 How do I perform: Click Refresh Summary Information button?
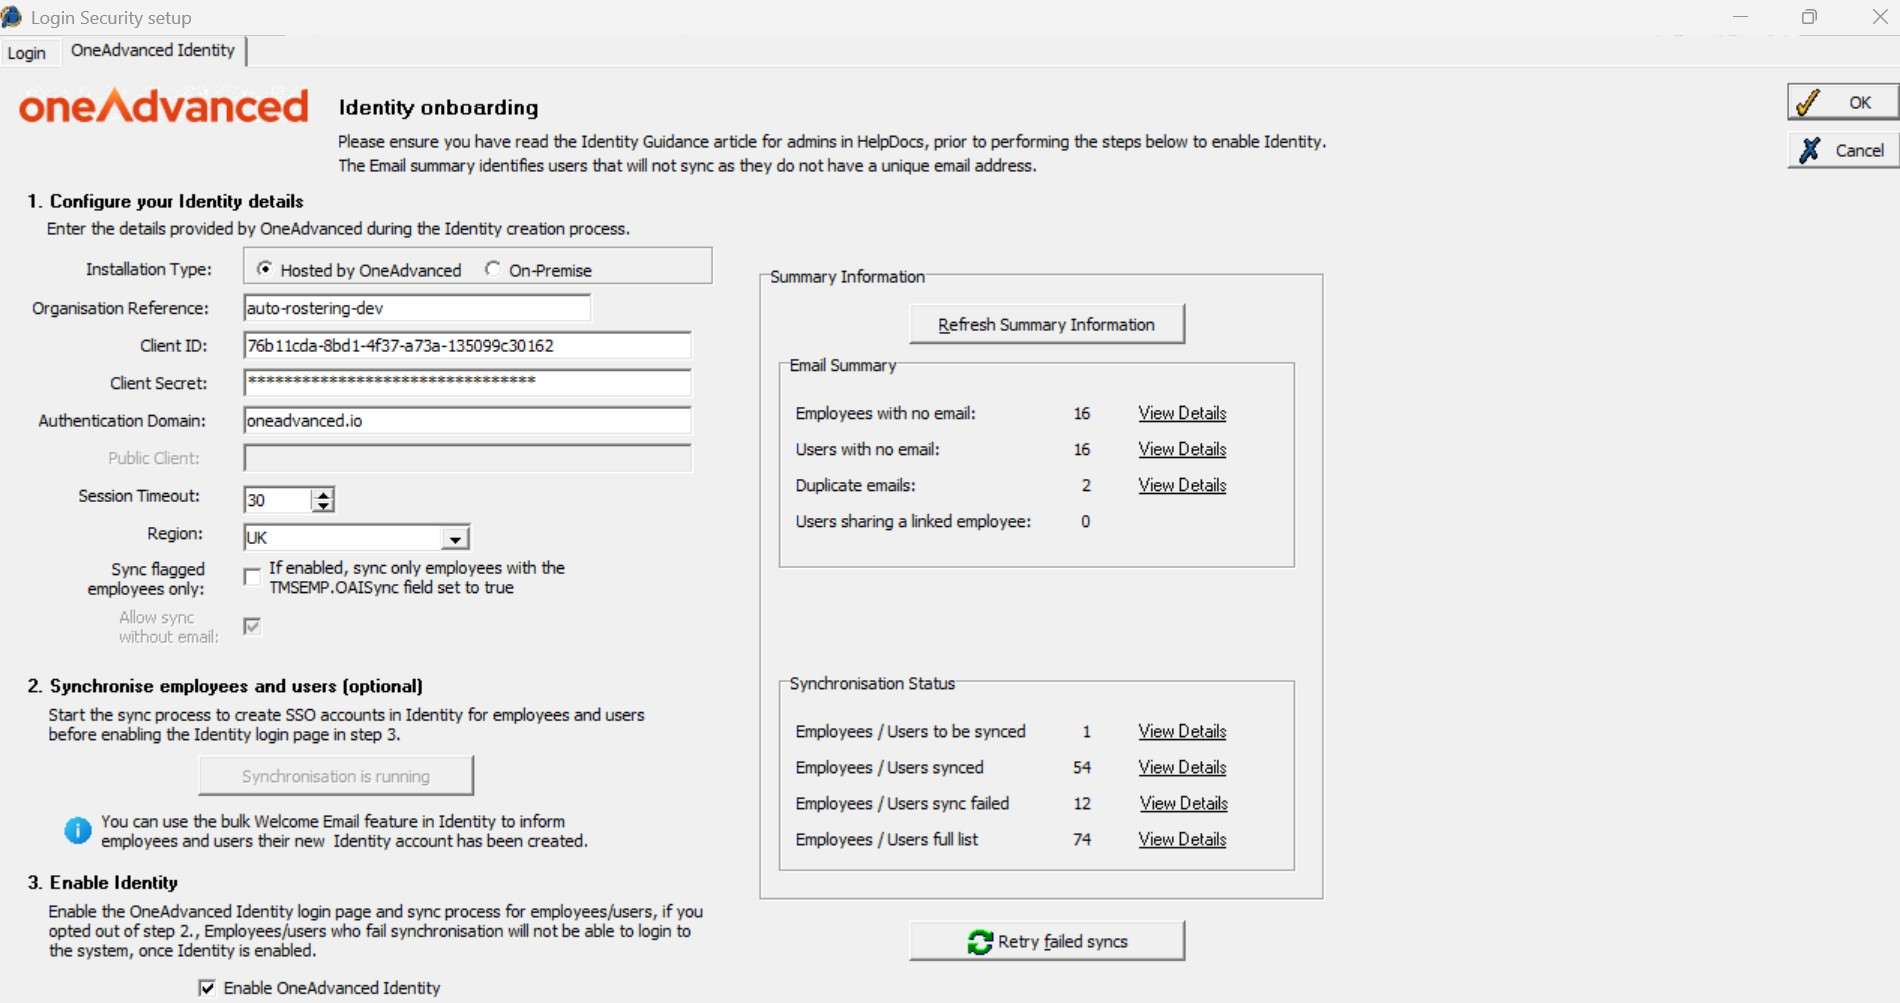pos(1047,324)
